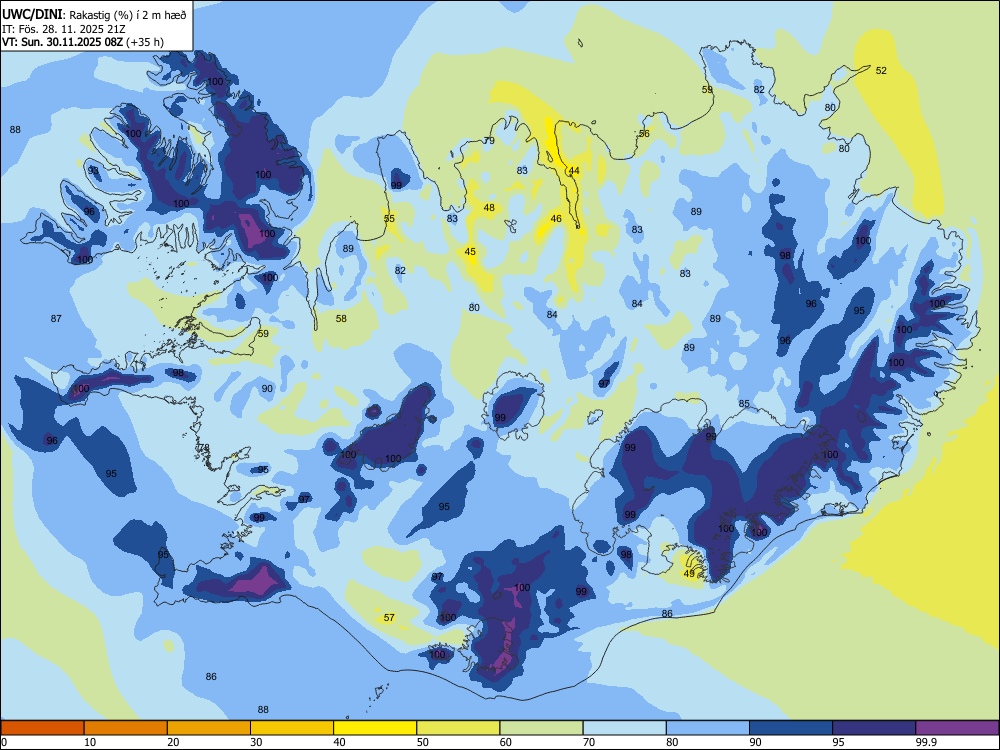The image size is (1000, 750).
Task: Click the '46' humidity value on the map
Action: click(556, 219)
